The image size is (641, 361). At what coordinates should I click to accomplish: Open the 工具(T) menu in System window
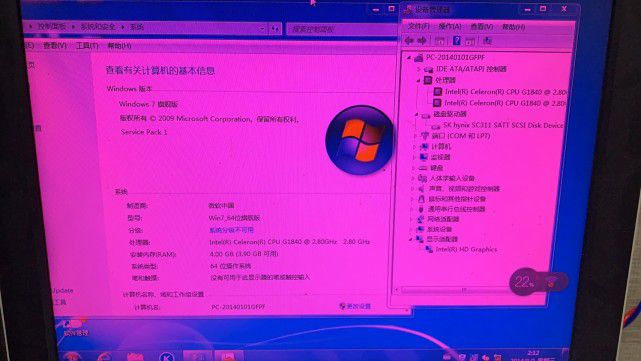[x=87, y=46]
